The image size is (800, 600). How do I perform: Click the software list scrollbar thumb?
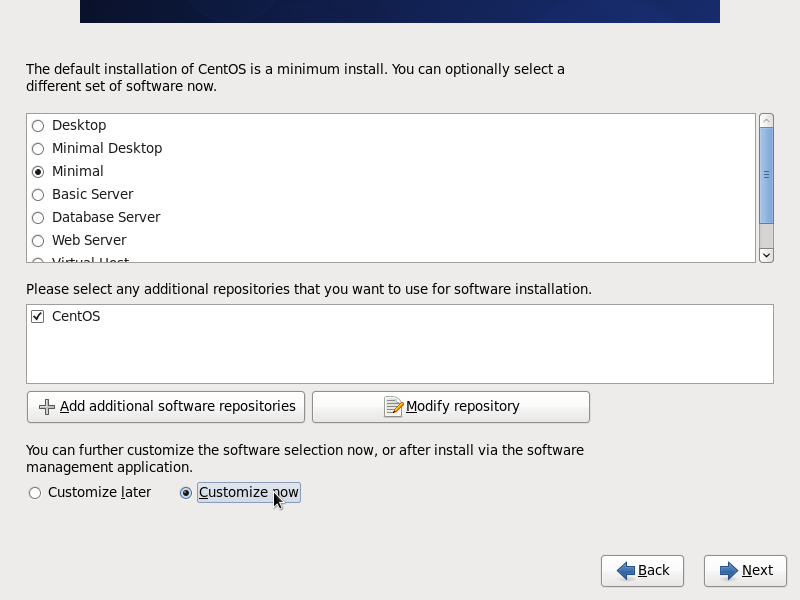[x=766, y=176]
